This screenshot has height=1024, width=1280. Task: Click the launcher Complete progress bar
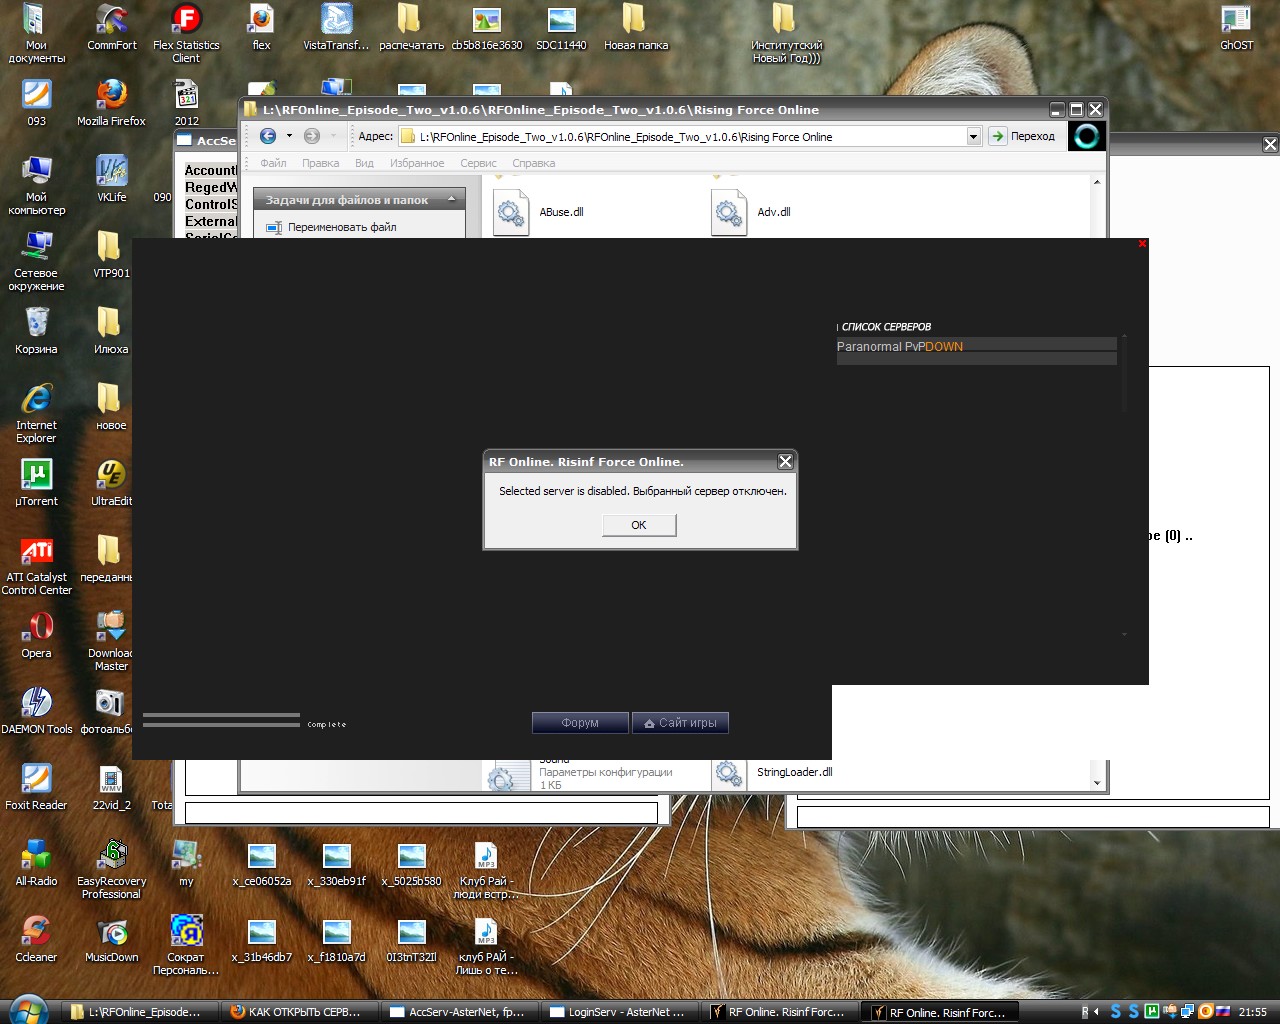coord(221,720)
